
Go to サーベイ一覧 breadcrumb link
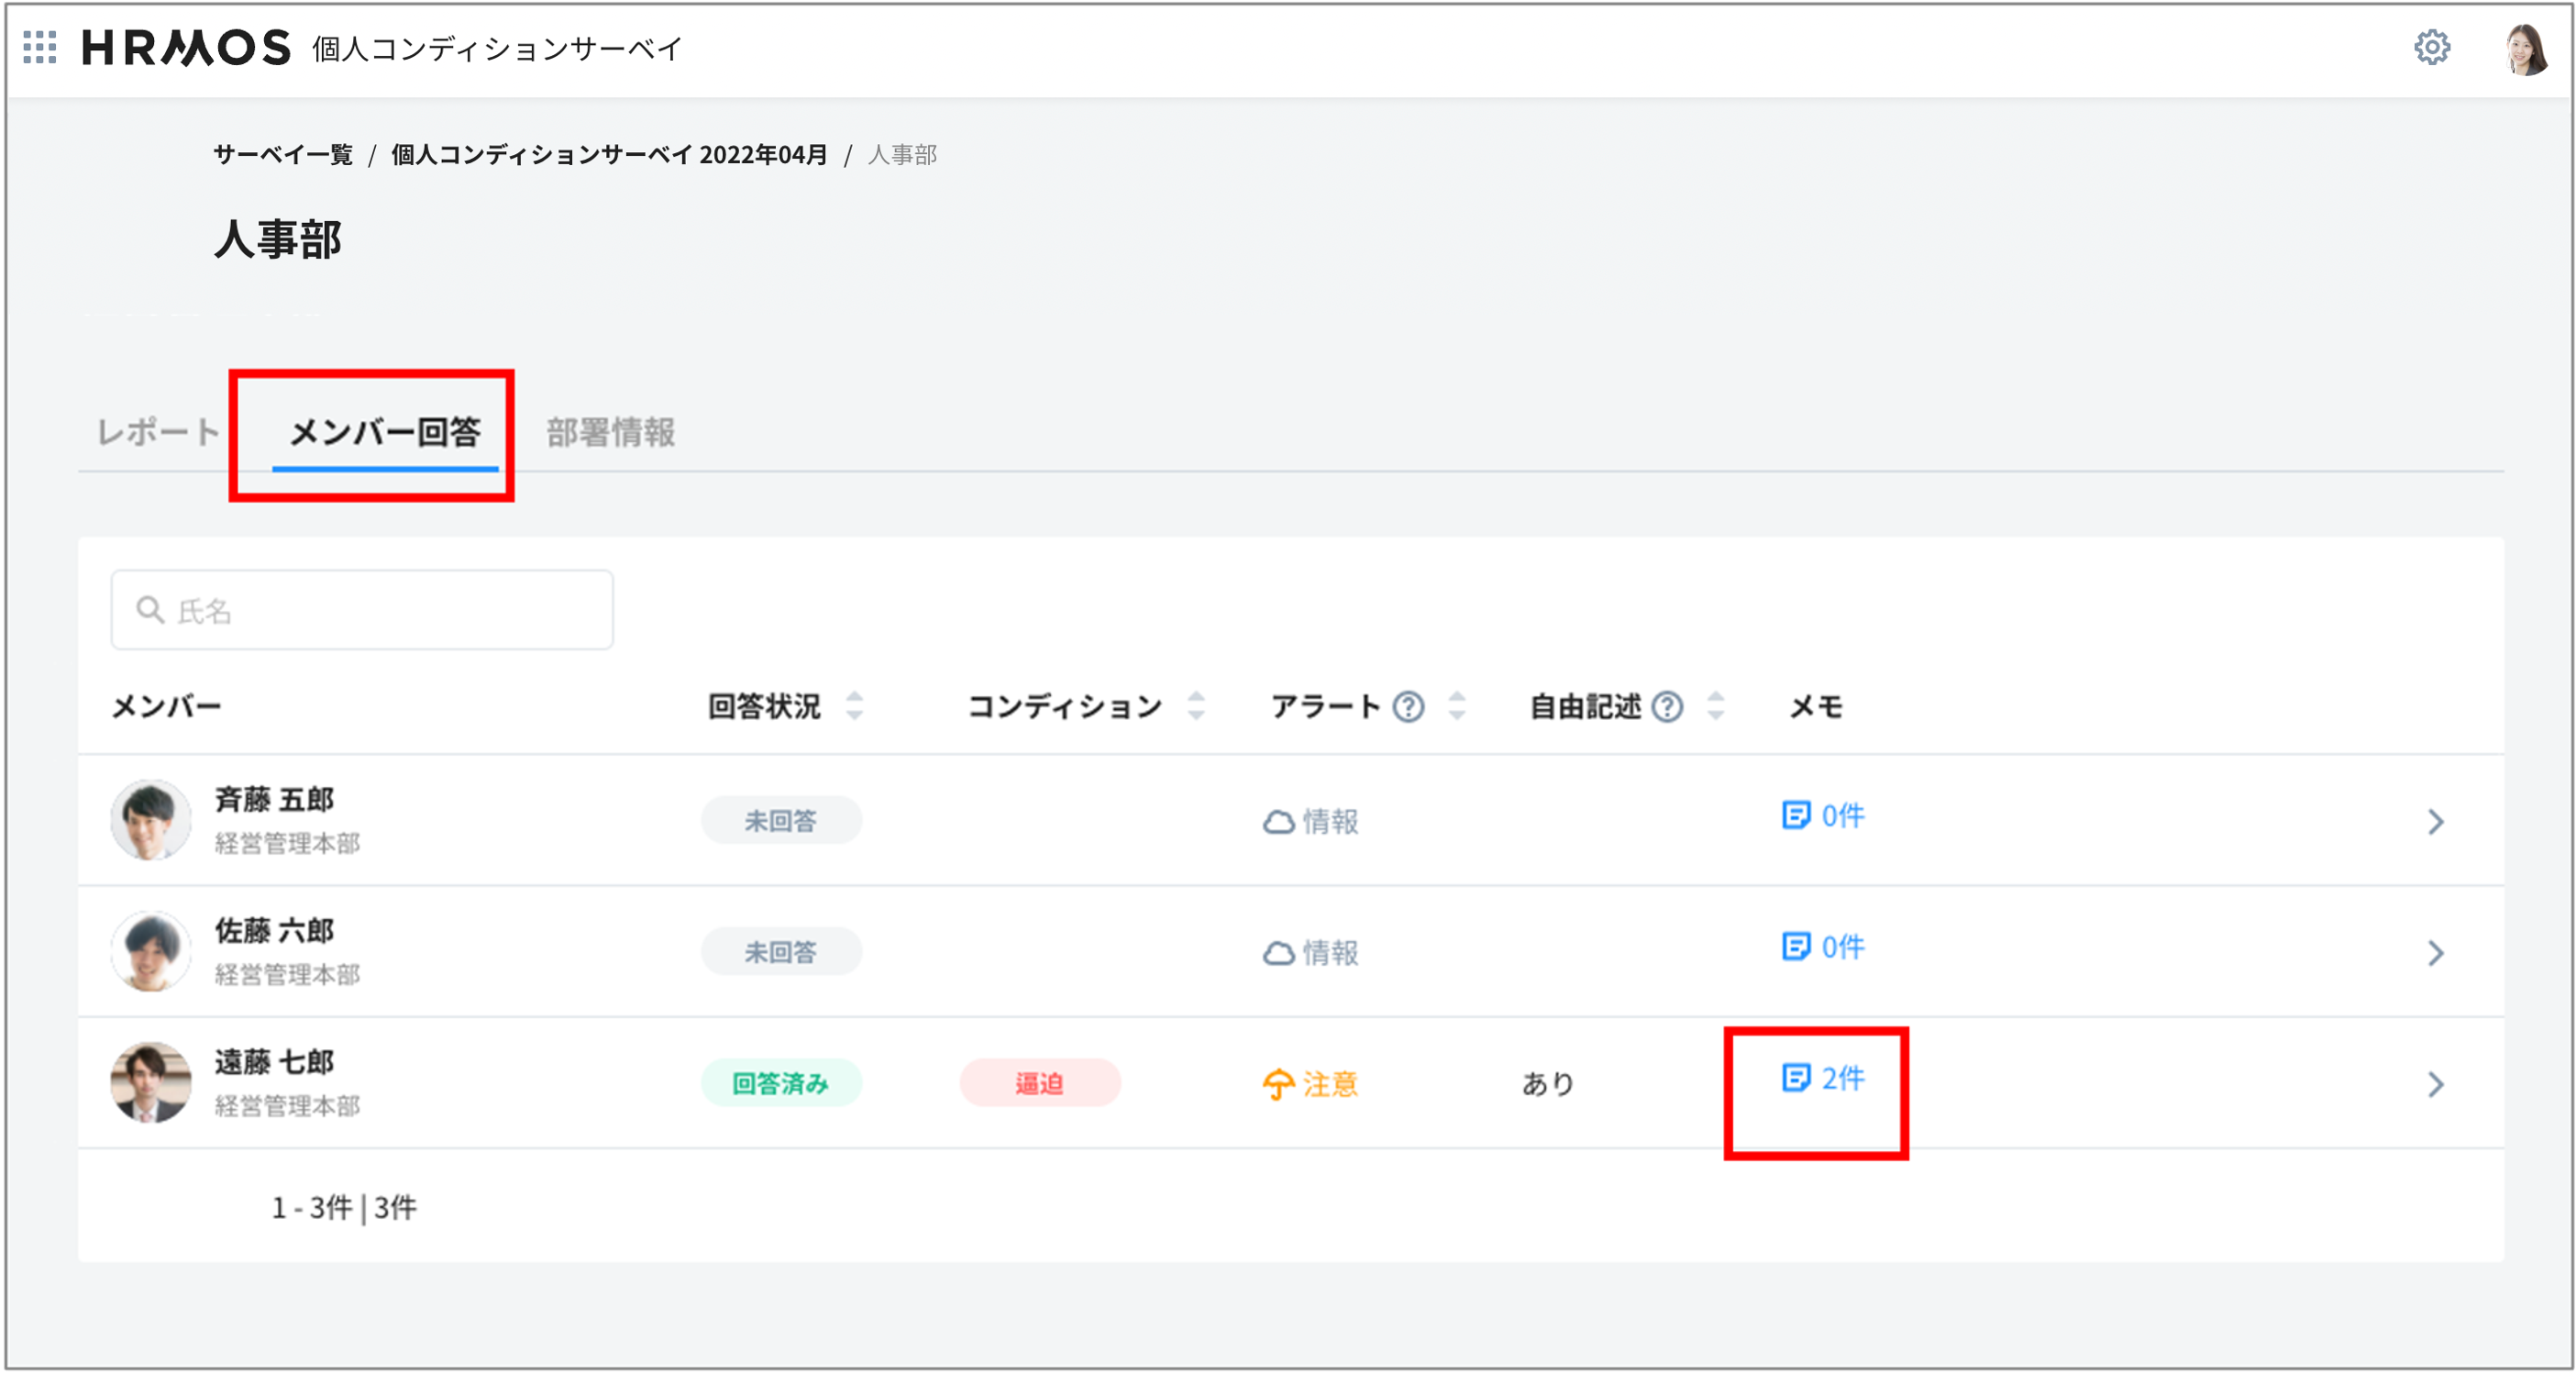pyautogui.click(x=283, y=155)
